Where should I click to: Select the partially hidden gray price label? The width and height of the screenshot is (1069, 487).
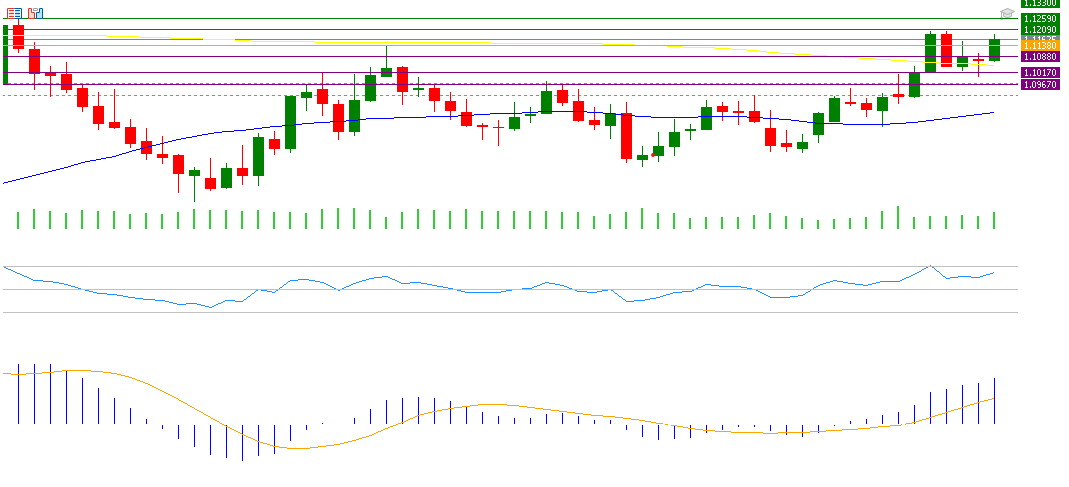[1042, 39]
